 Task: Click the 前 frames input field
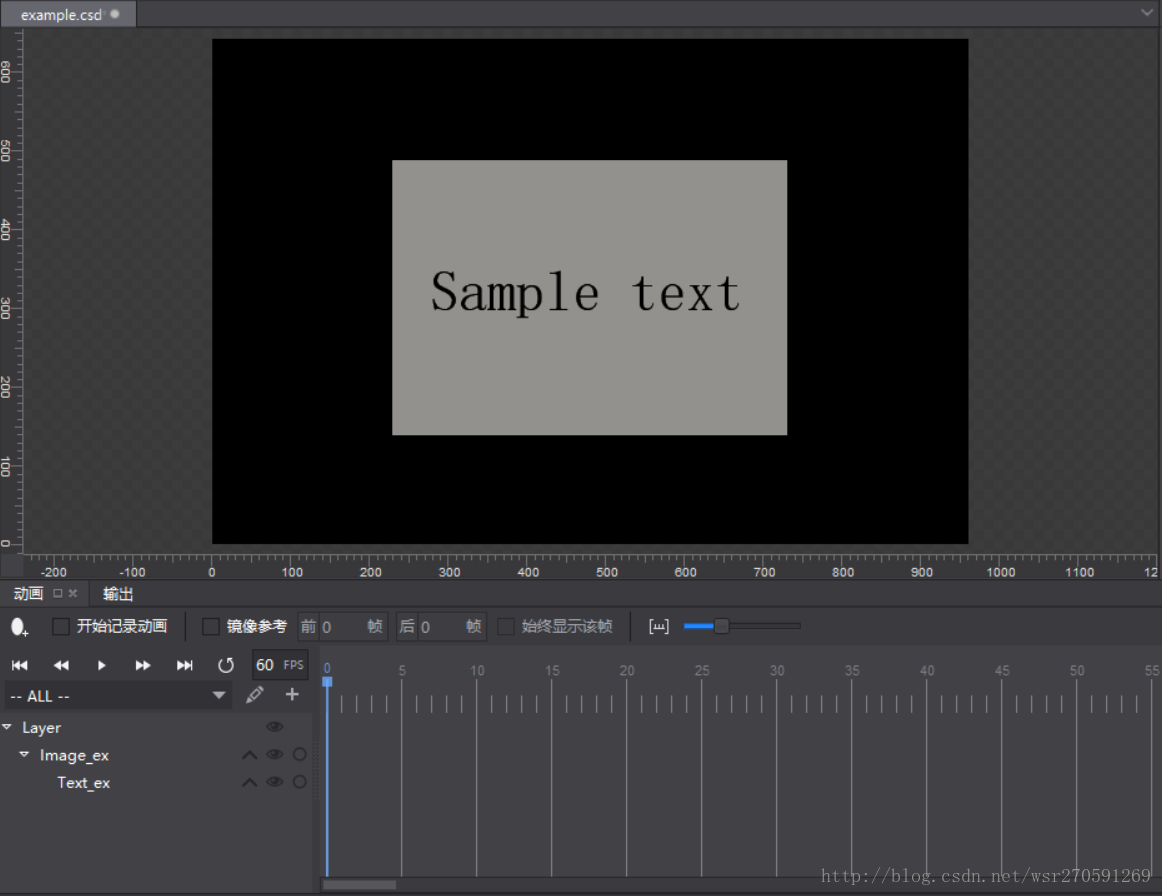coord(343,627)
